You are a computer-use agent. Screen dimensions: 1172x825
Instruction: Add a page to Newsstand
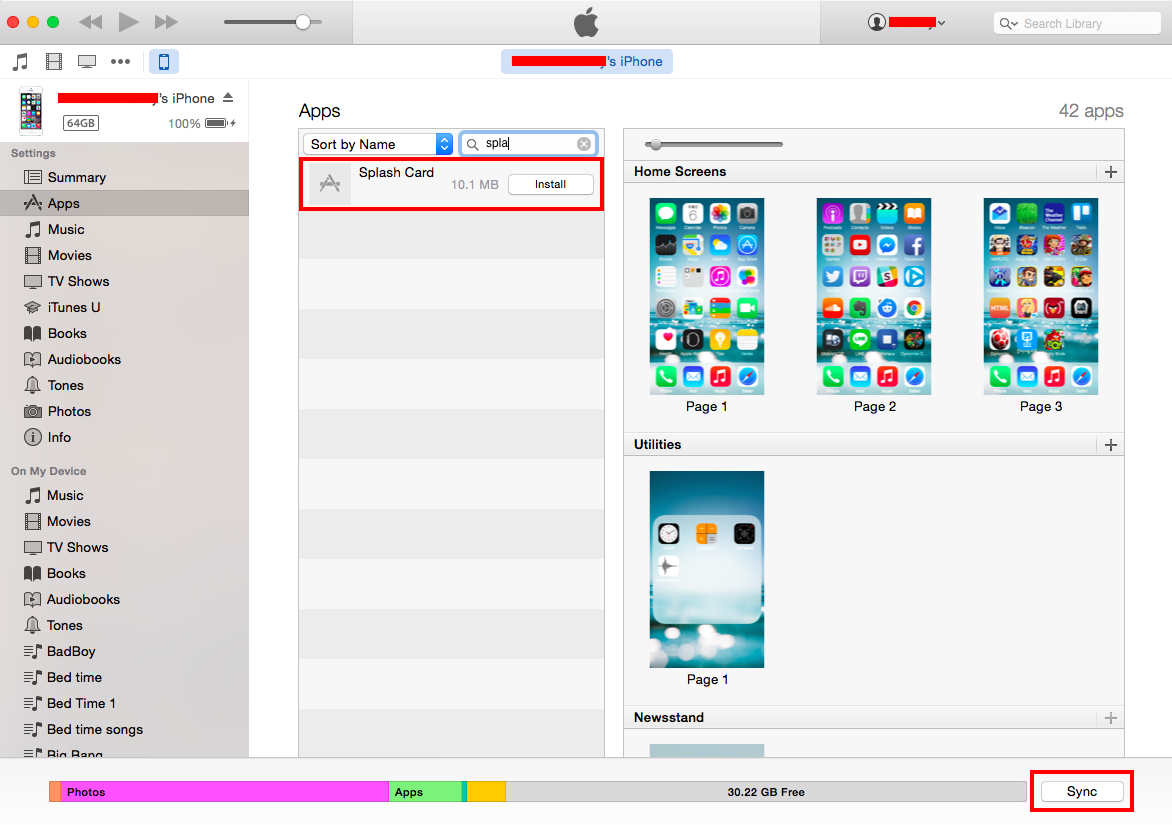(1111, 717)
